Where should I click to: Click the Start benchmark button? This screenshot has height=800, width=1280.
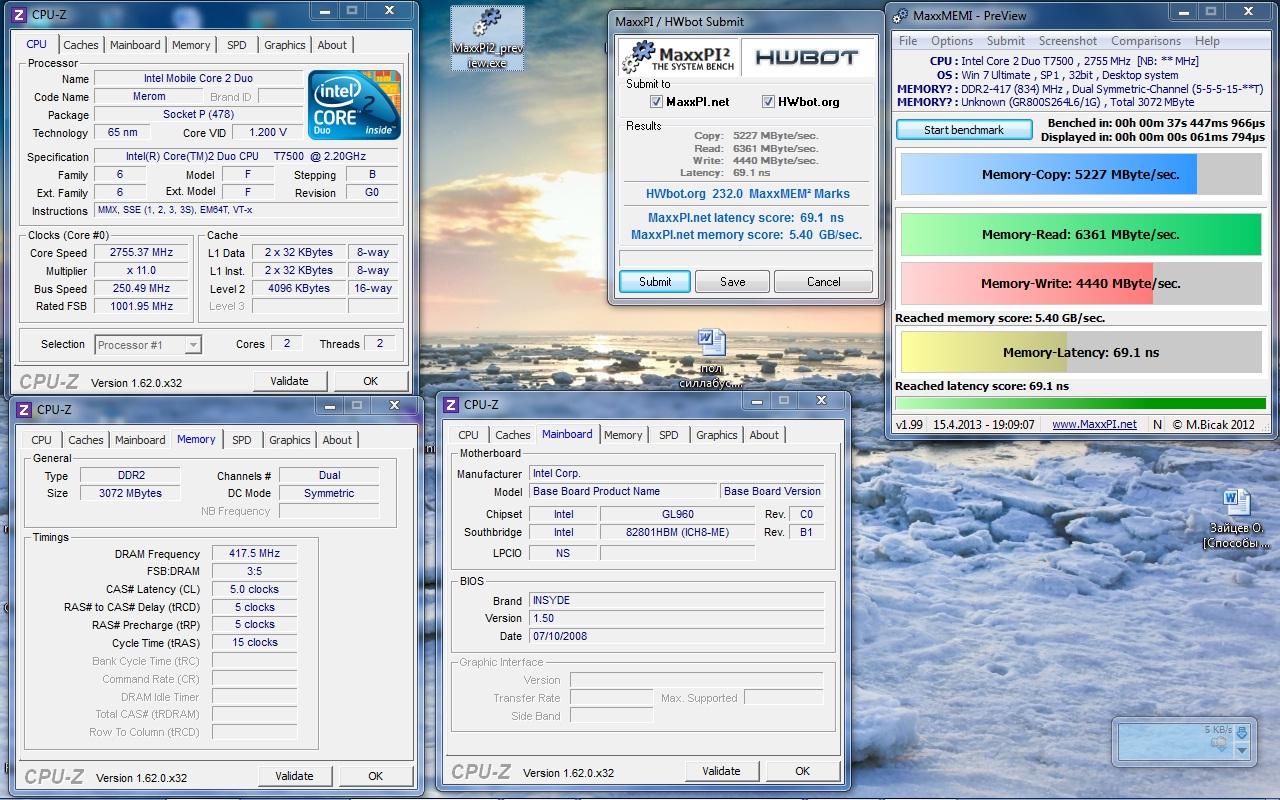pyautogui.click(x=964, y=130)
